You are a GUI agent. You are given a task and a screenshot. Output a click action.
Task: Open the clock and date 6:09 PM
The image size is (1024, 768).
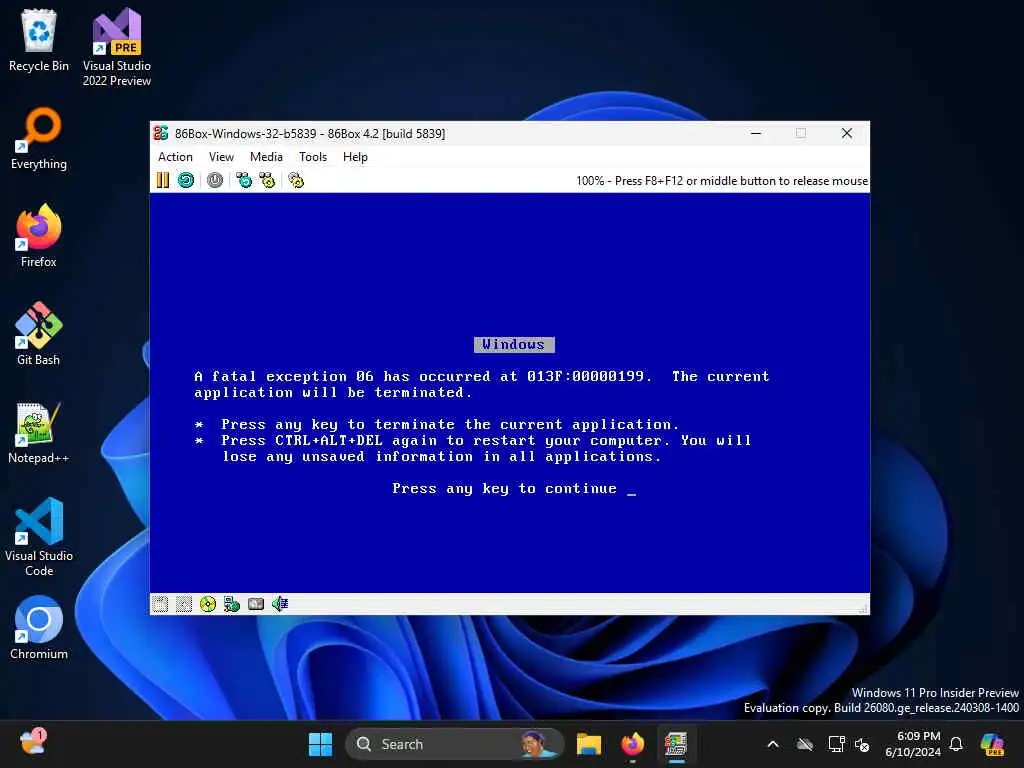pyautogui.click(x=912, y=744)
